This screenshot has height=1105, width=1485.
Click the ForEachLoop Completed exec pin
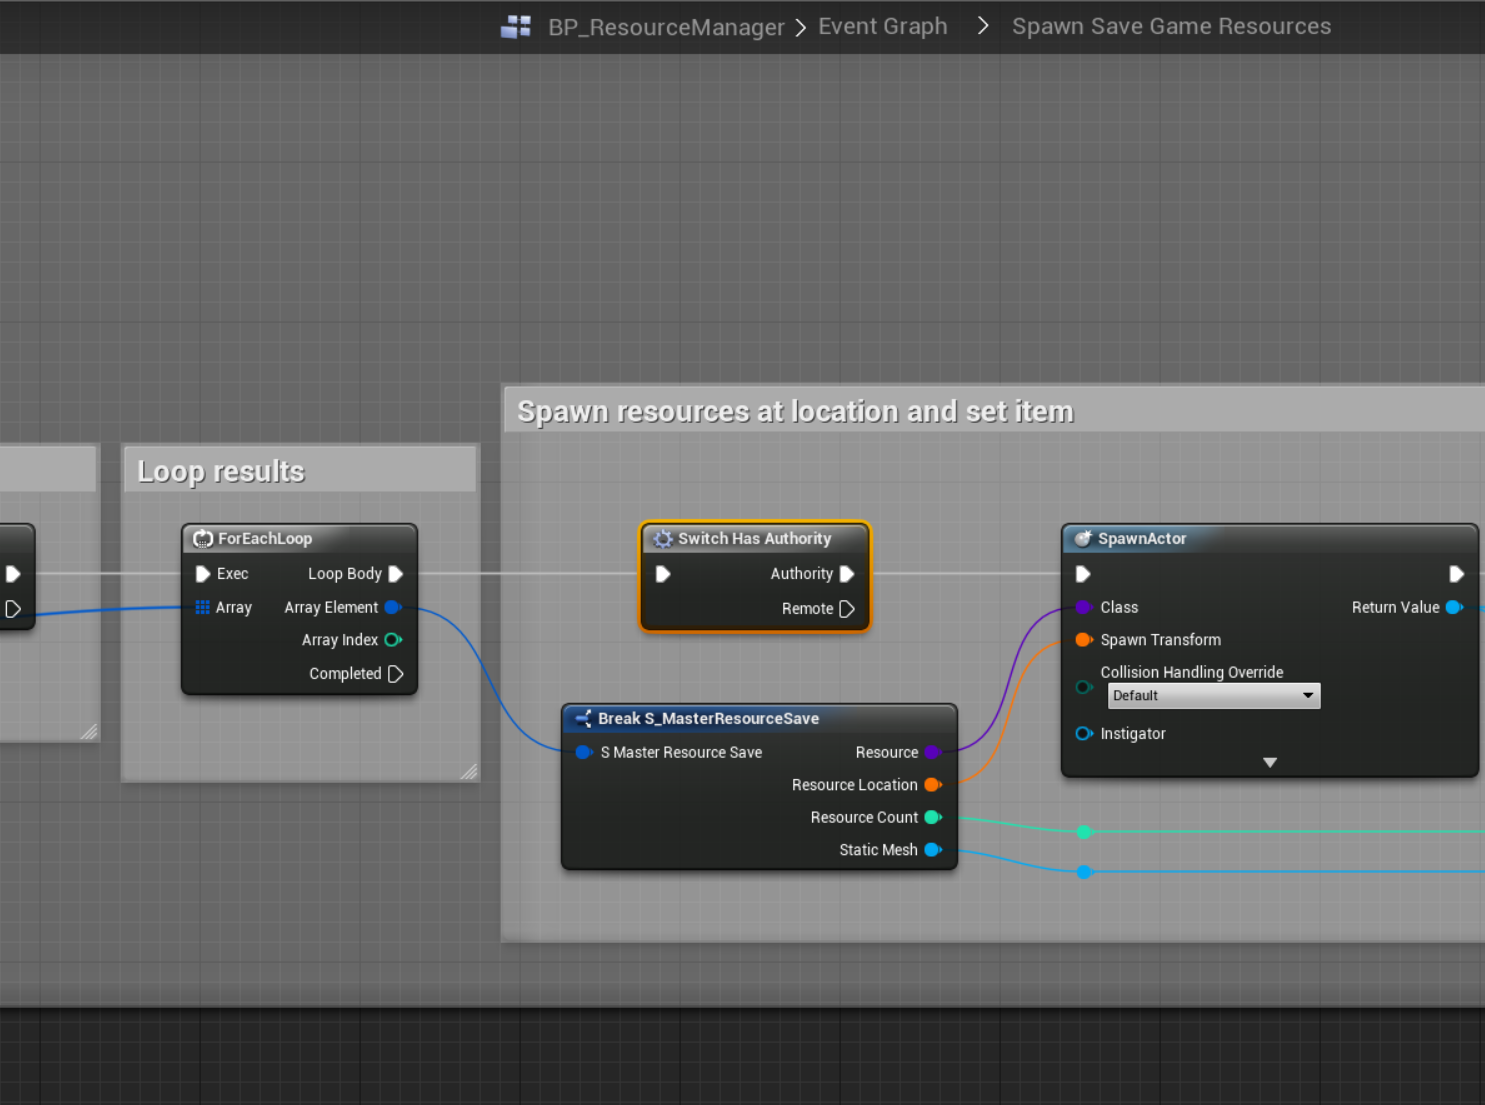click(396, 674)
